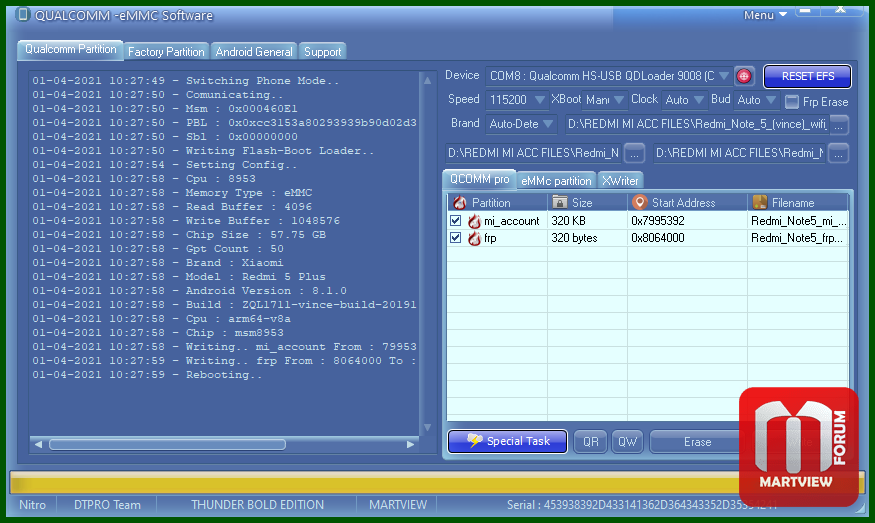The width and height of the screenshot is (875, 523).
Task: Click flame icon on mi_account row
Action: pos(474,221)
